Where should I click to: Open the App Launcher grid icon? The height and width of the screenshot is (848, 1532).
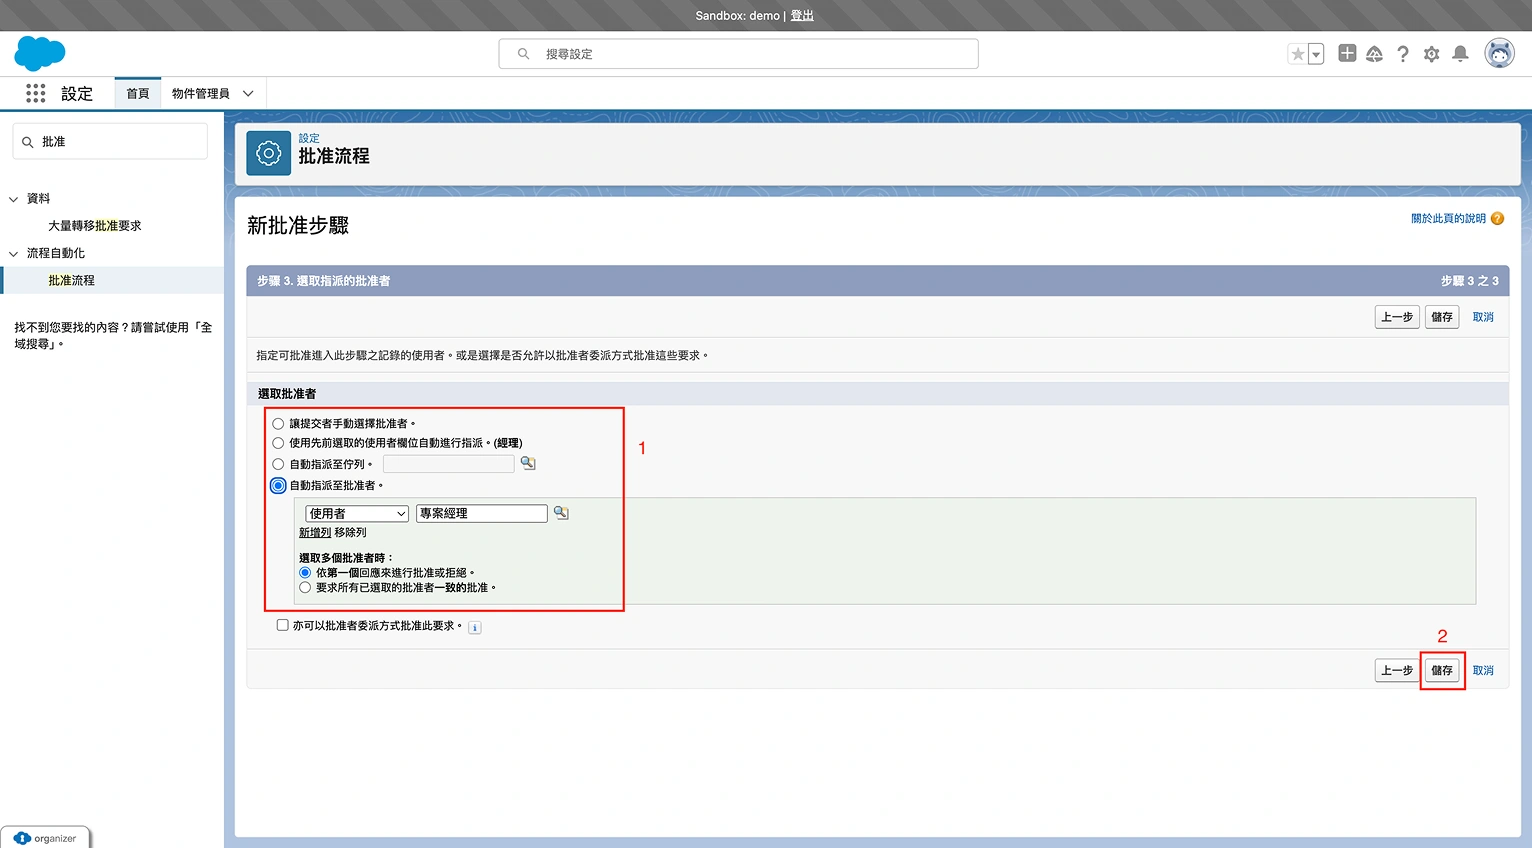tap(36, 93)
